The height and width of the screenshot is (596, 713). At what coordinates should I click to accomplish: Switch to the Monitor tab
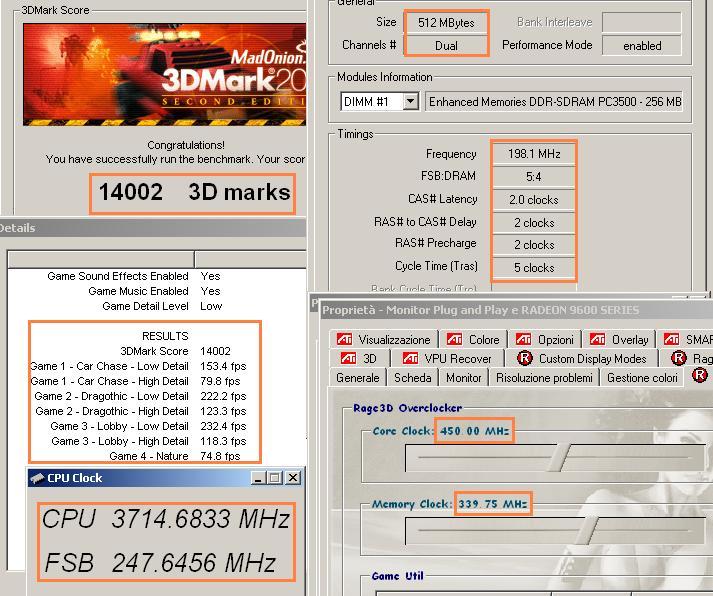click(463, 378)
